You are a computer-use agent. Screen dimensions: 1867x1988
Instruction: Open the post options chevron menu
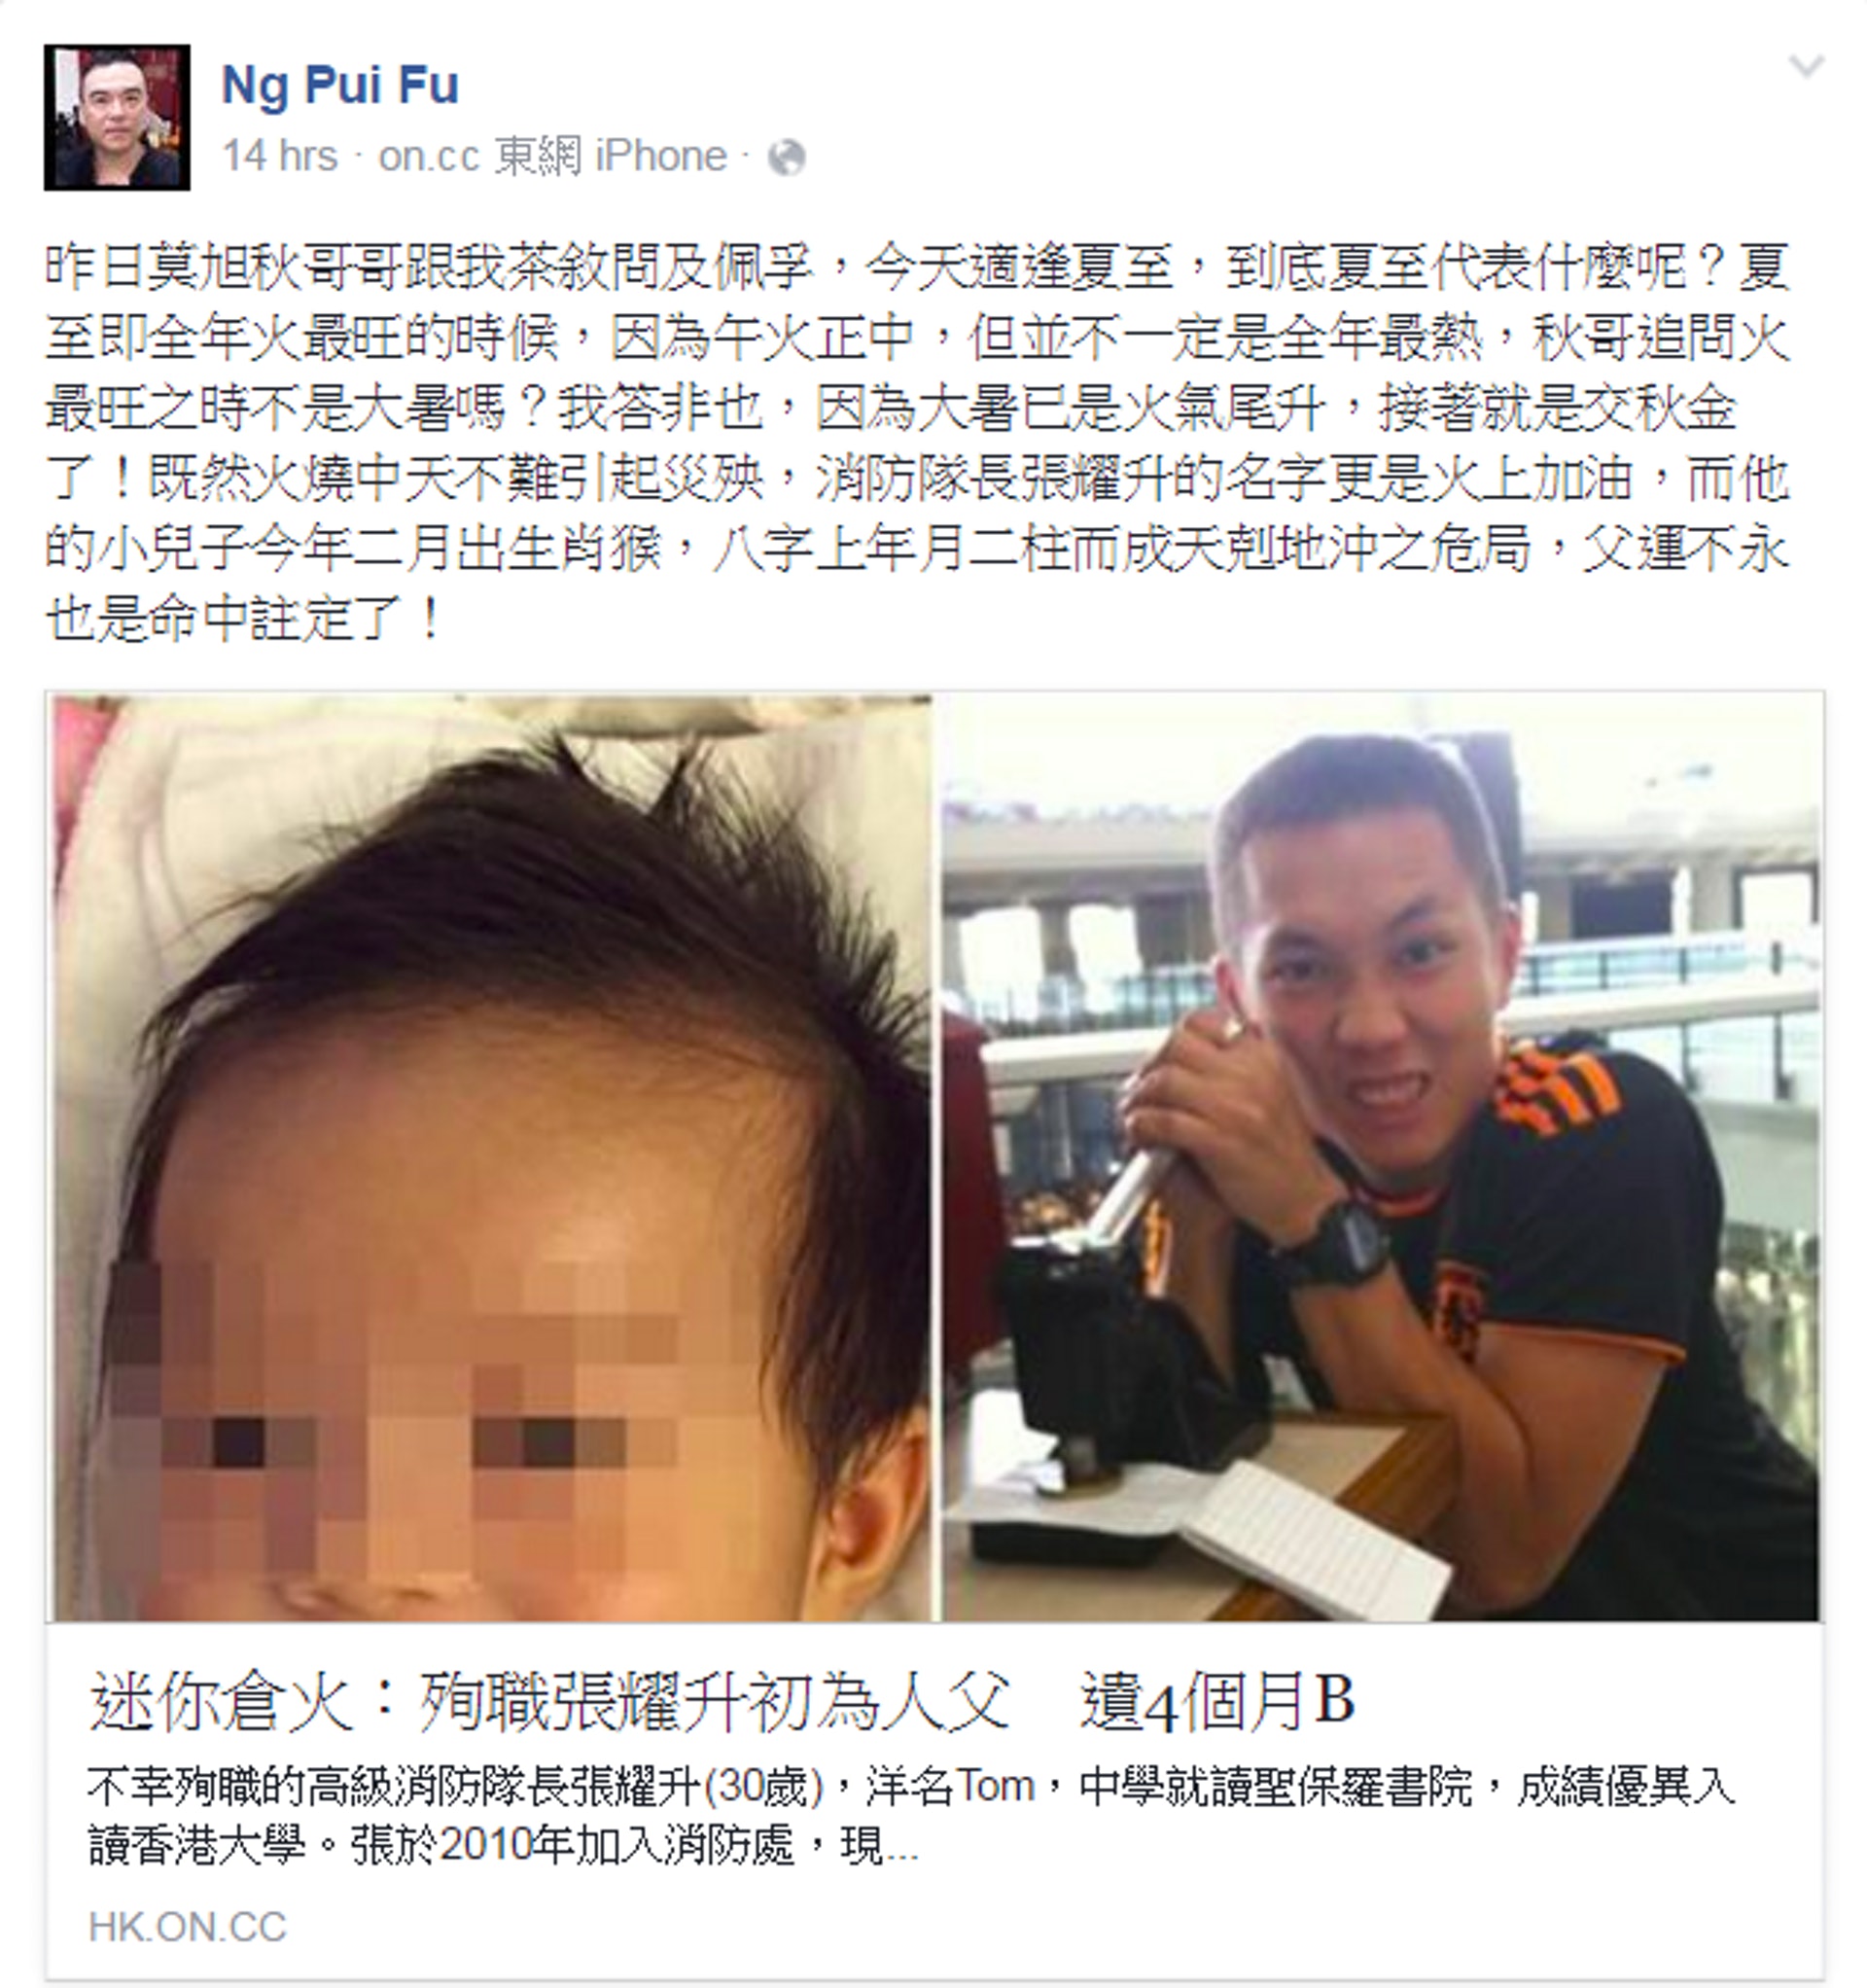tap(1806, 68)
